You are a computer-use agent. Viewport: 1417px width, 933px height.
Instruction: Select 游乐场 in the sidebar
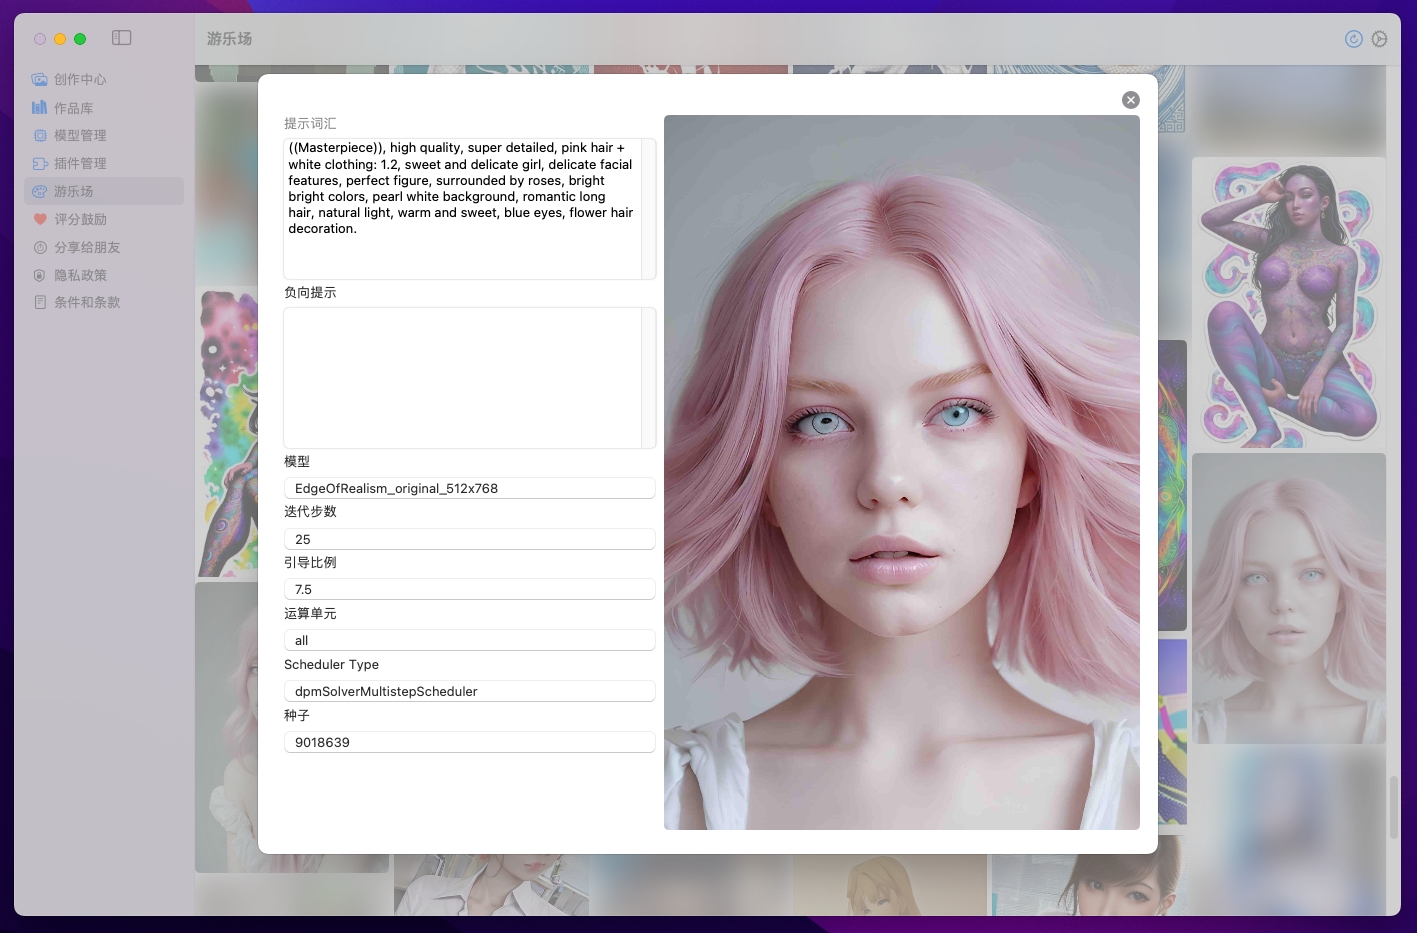[73, 191]
